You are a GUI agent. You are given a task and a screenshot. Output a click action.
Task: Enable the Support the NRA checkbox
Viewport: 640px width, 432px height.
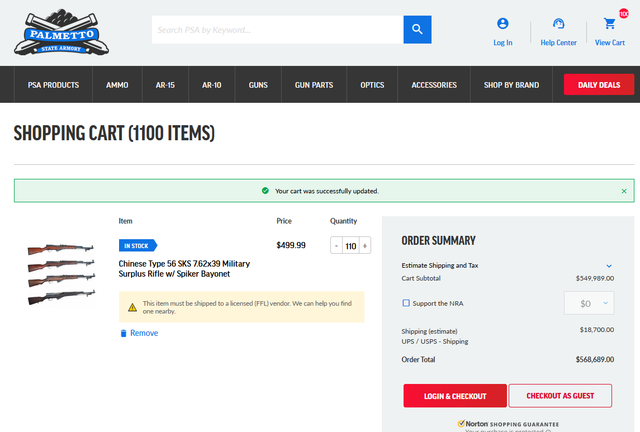click(406, 303)
